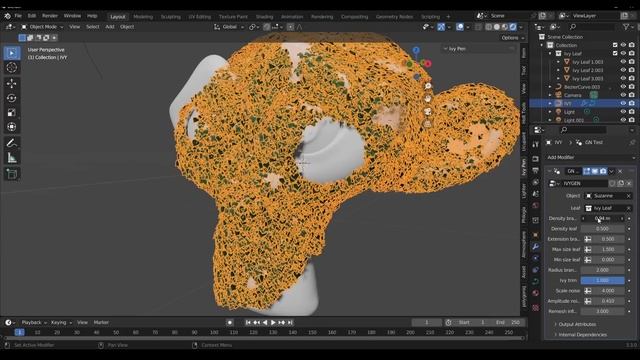Open Global transform orientation dropdown
The height and width of the screenshot is (360, 640).
229,27
